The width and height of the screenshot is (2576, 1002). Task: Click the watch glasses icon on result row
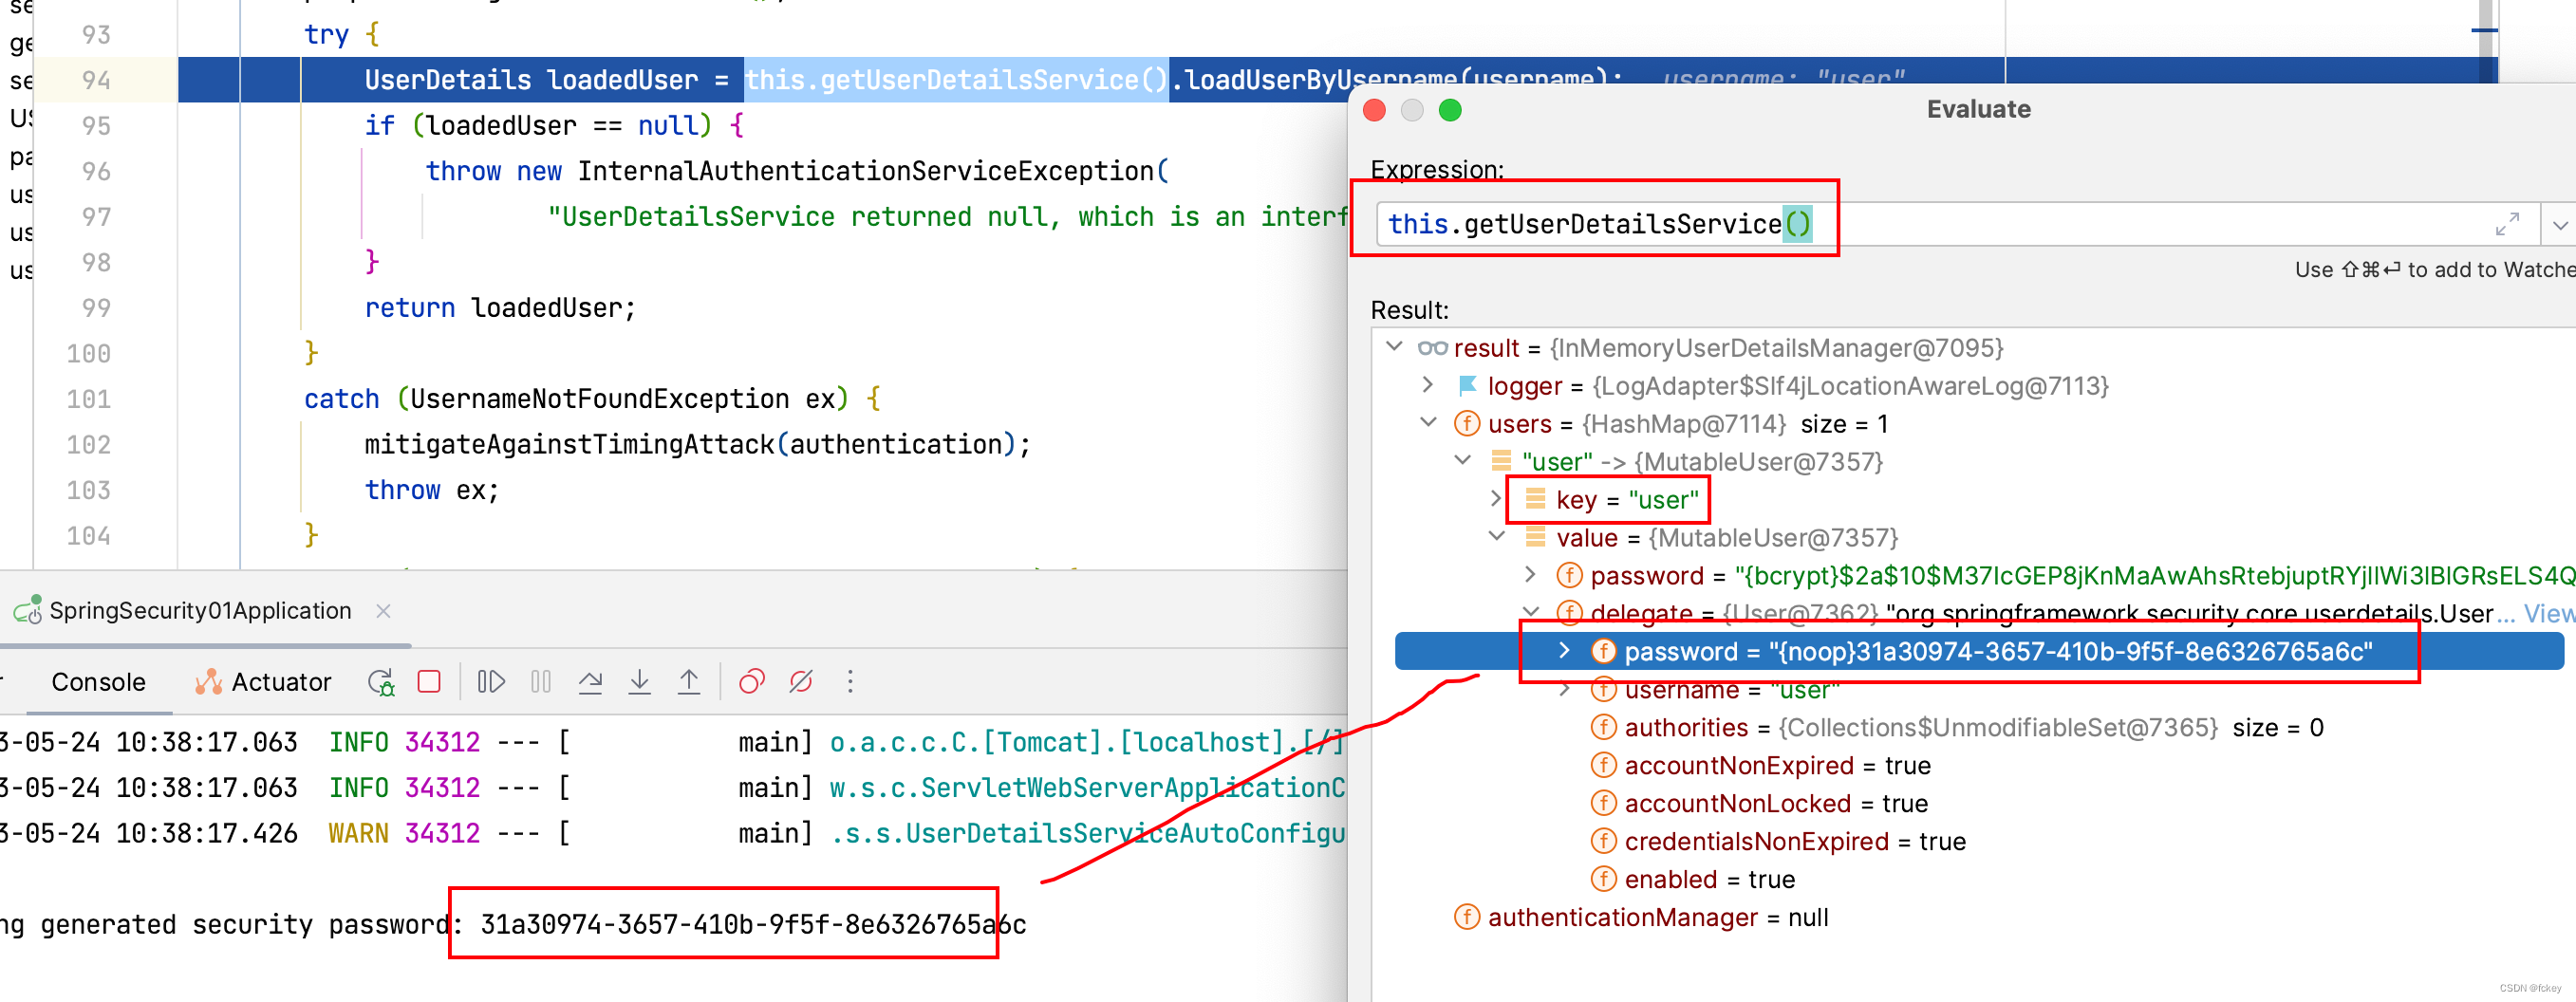pyautogui.click(x=1432, y=348)
